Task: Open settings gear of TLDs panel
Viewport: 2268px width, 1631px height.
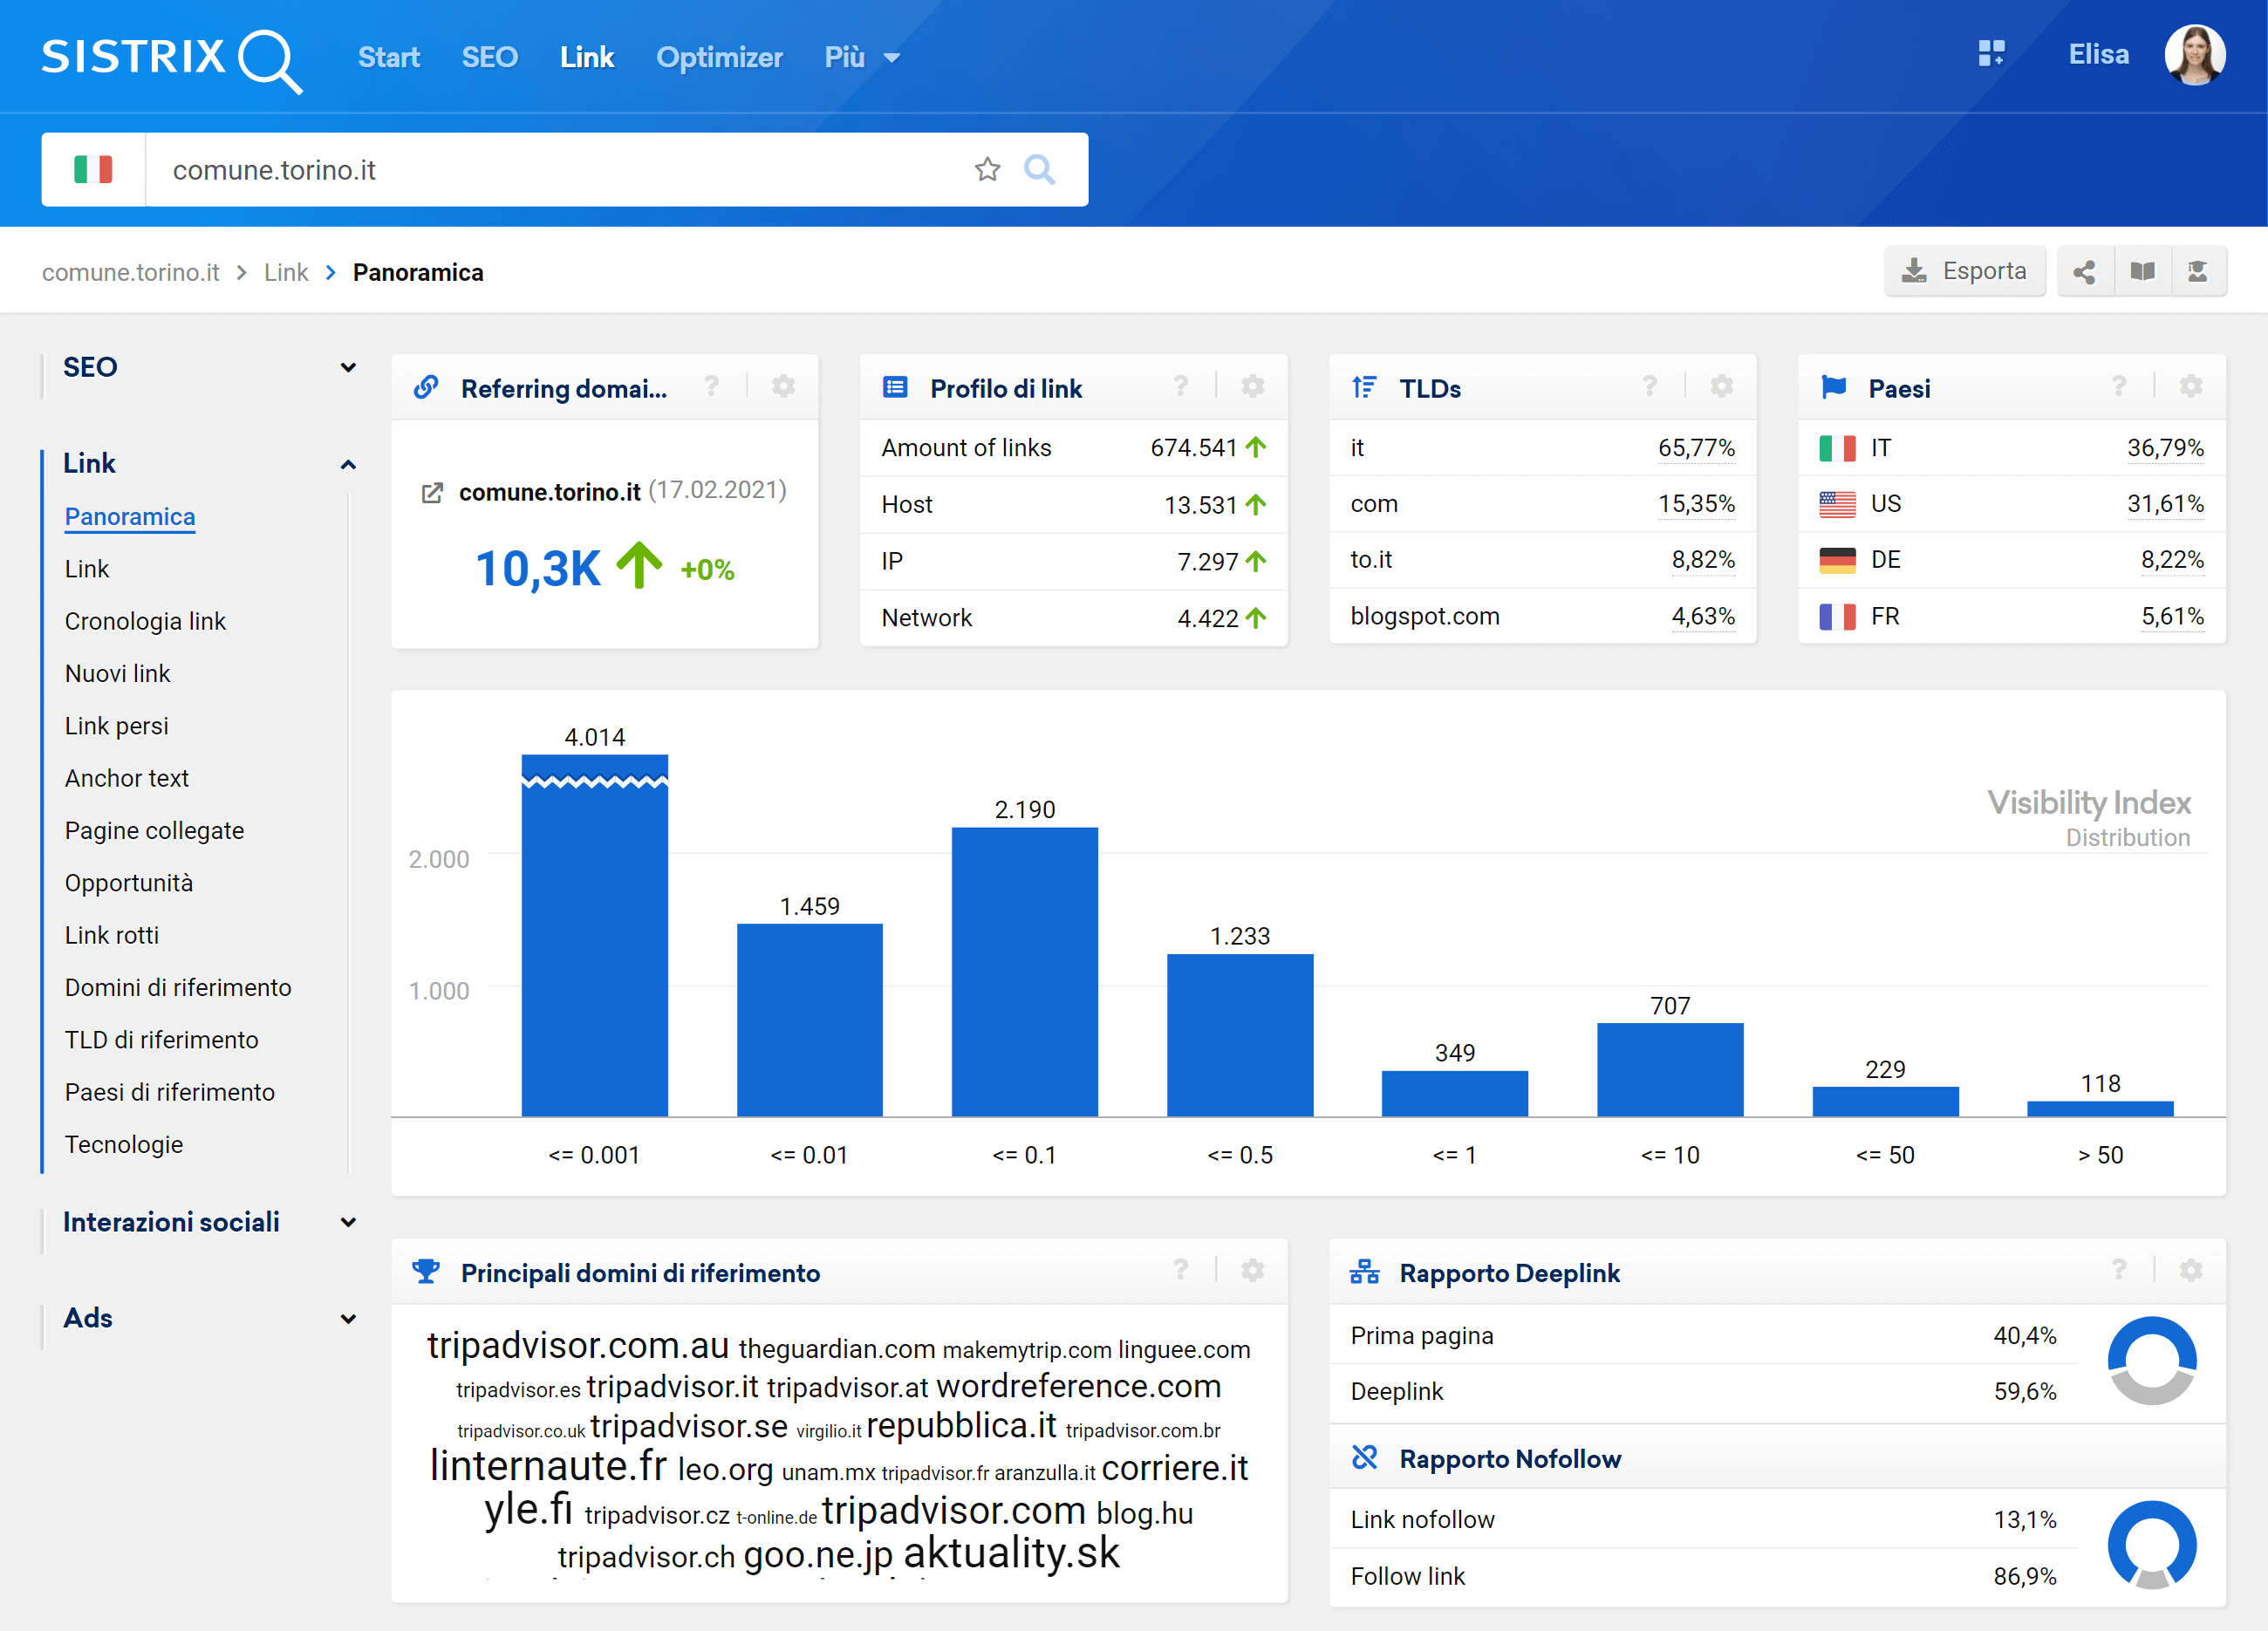Action: tap(1721, 387)
